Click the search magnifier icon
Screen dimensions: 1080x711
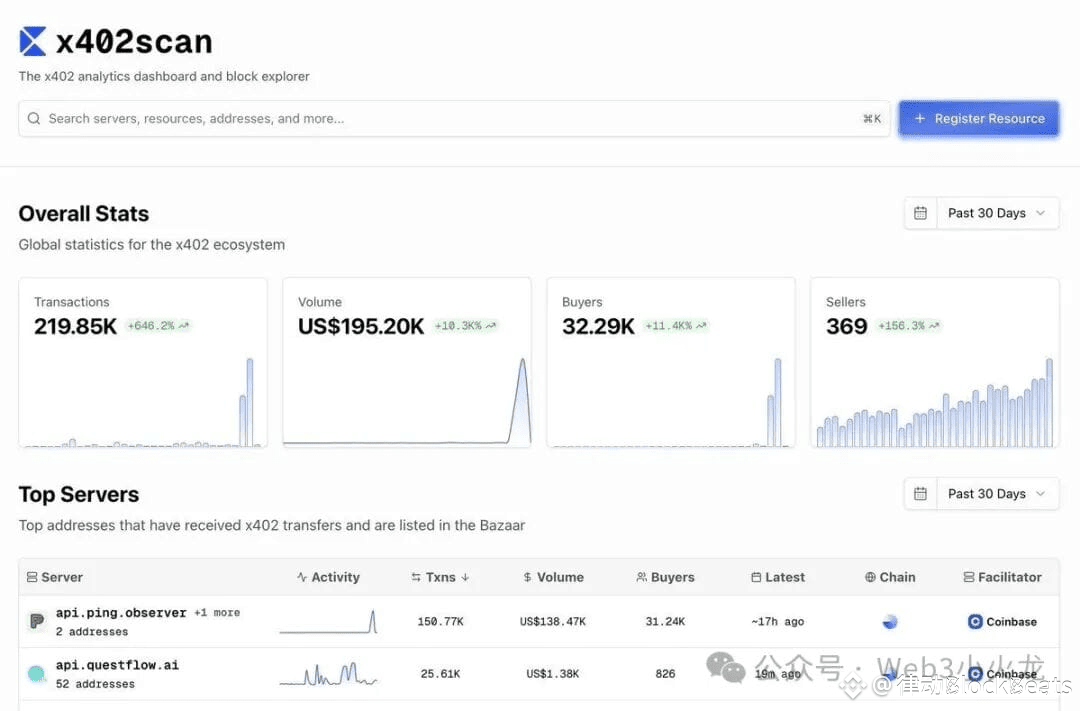[x=34, y=118]
